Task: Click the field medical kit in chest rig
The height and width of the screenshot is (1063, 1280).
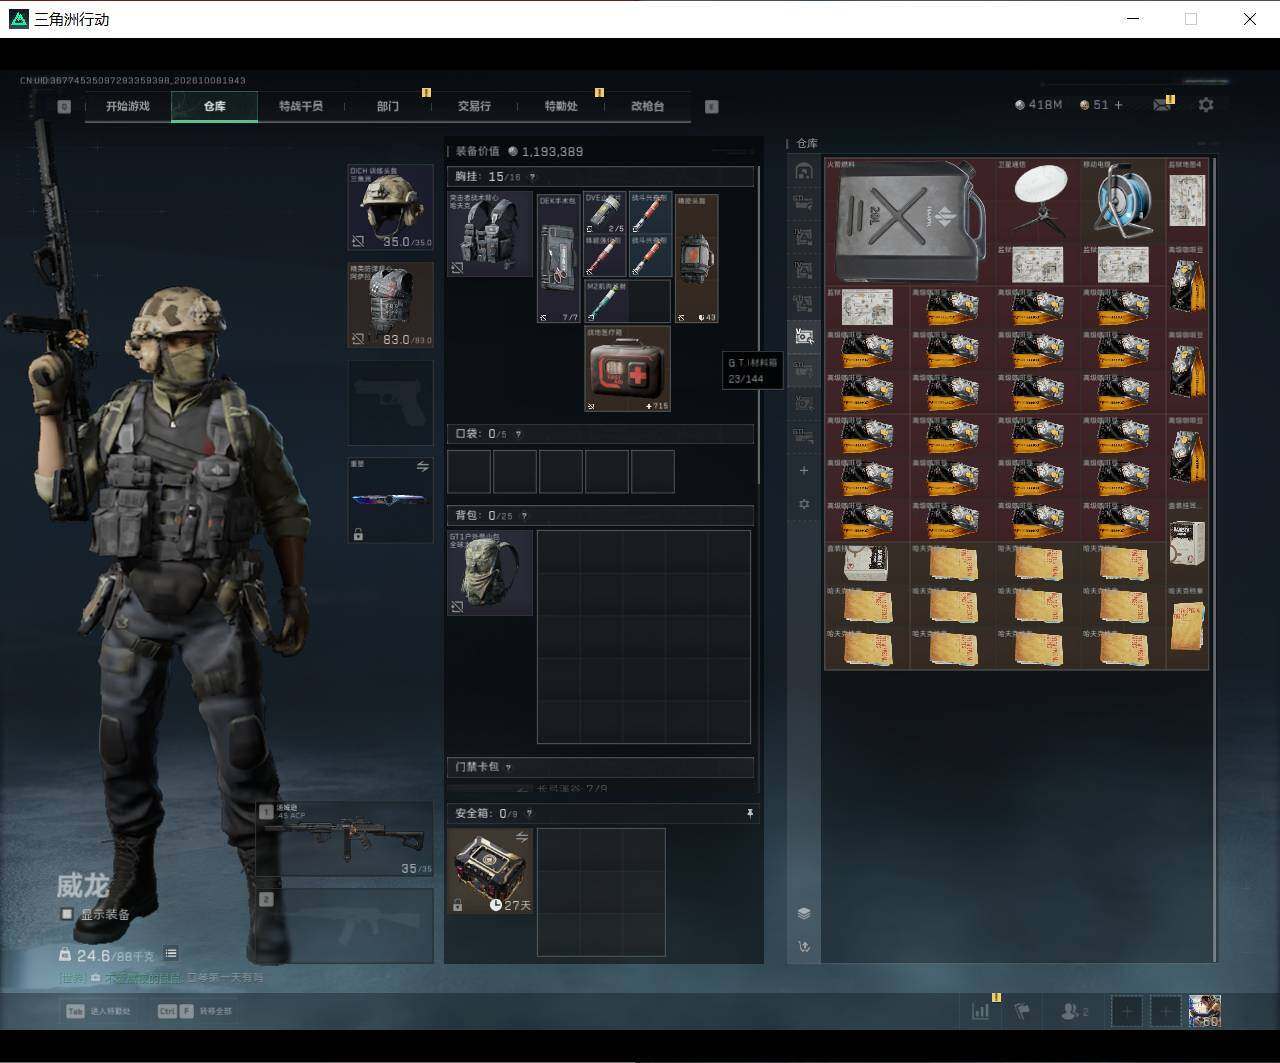Action: [627, 369]
